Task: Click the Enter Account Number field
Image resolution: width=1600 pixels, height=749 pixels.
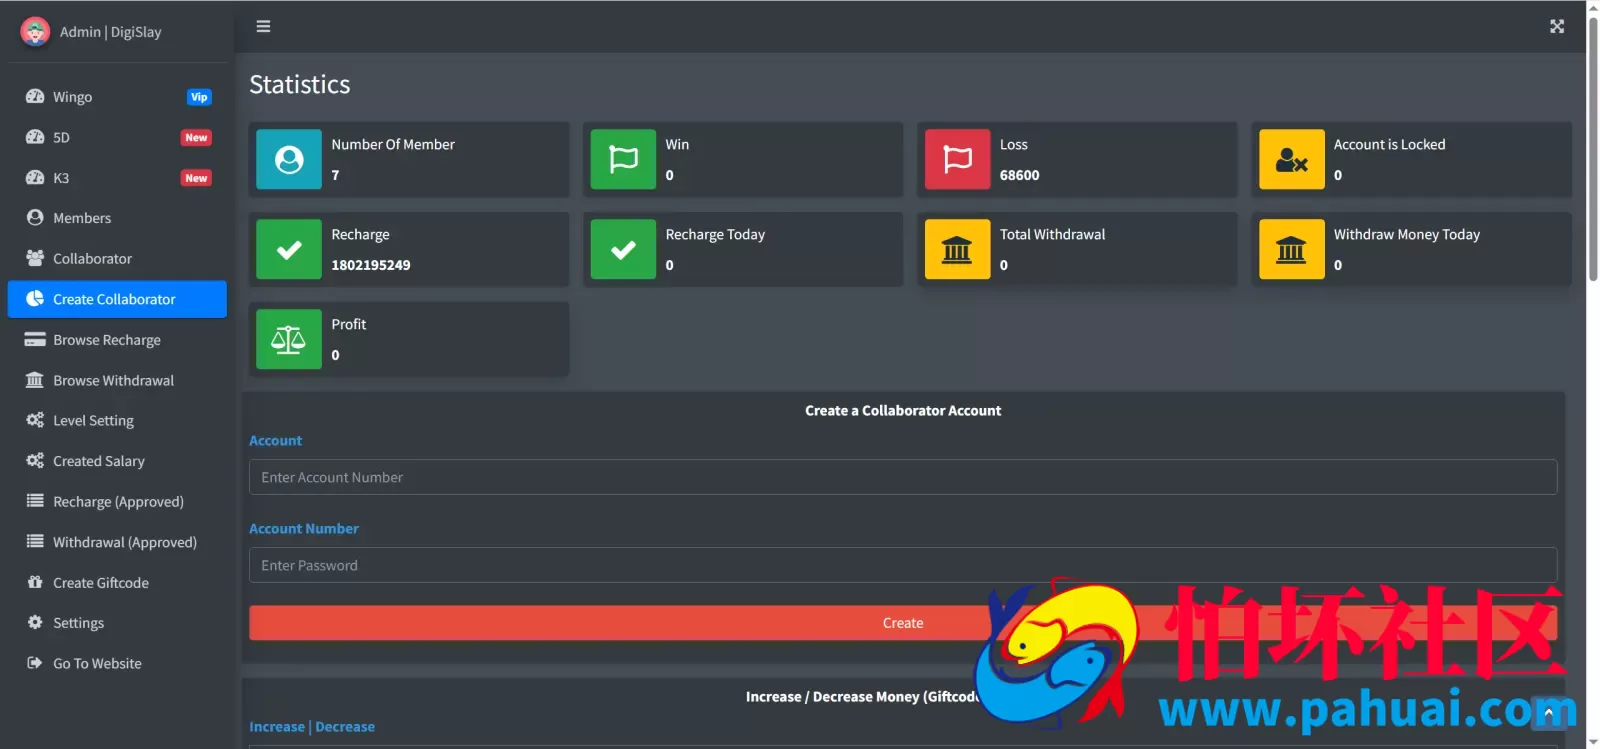Action: click(x=903, y=477)
